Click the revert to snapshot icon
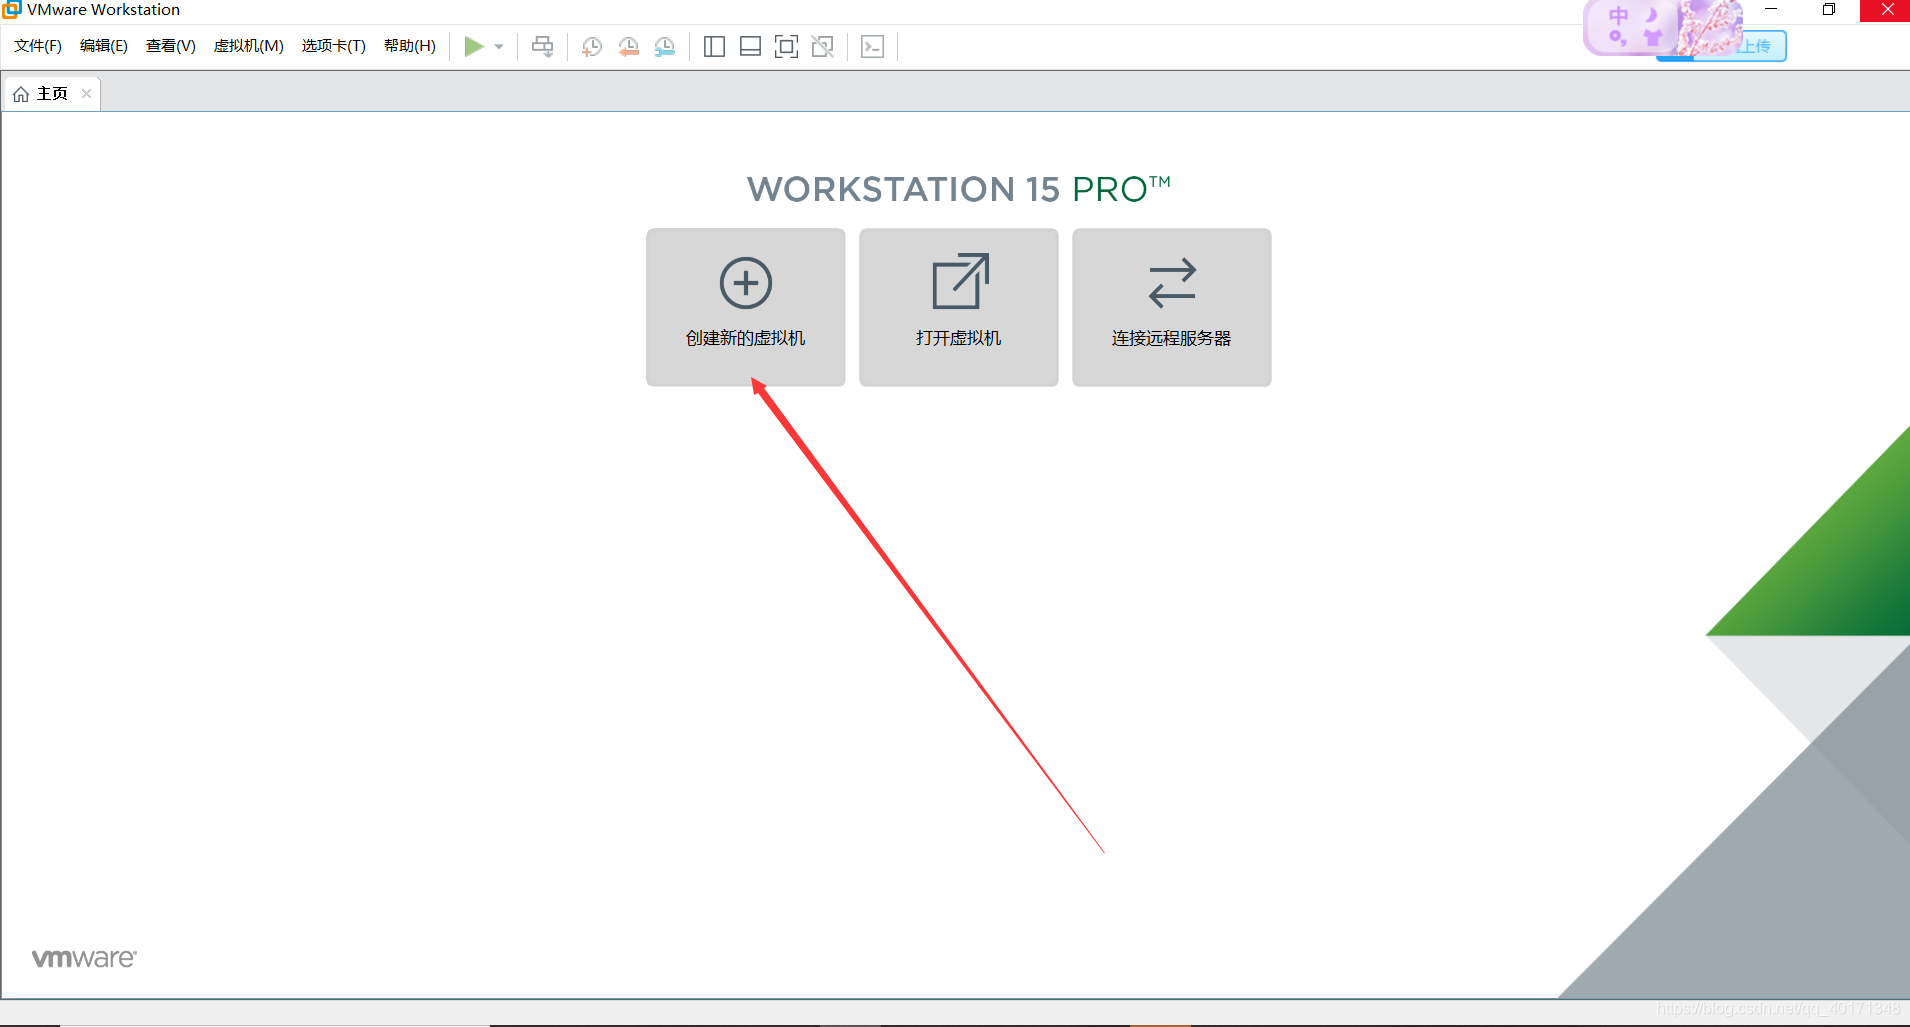Image resolution: width=1910 pixels, height=1027 pixels. [628, 46]
